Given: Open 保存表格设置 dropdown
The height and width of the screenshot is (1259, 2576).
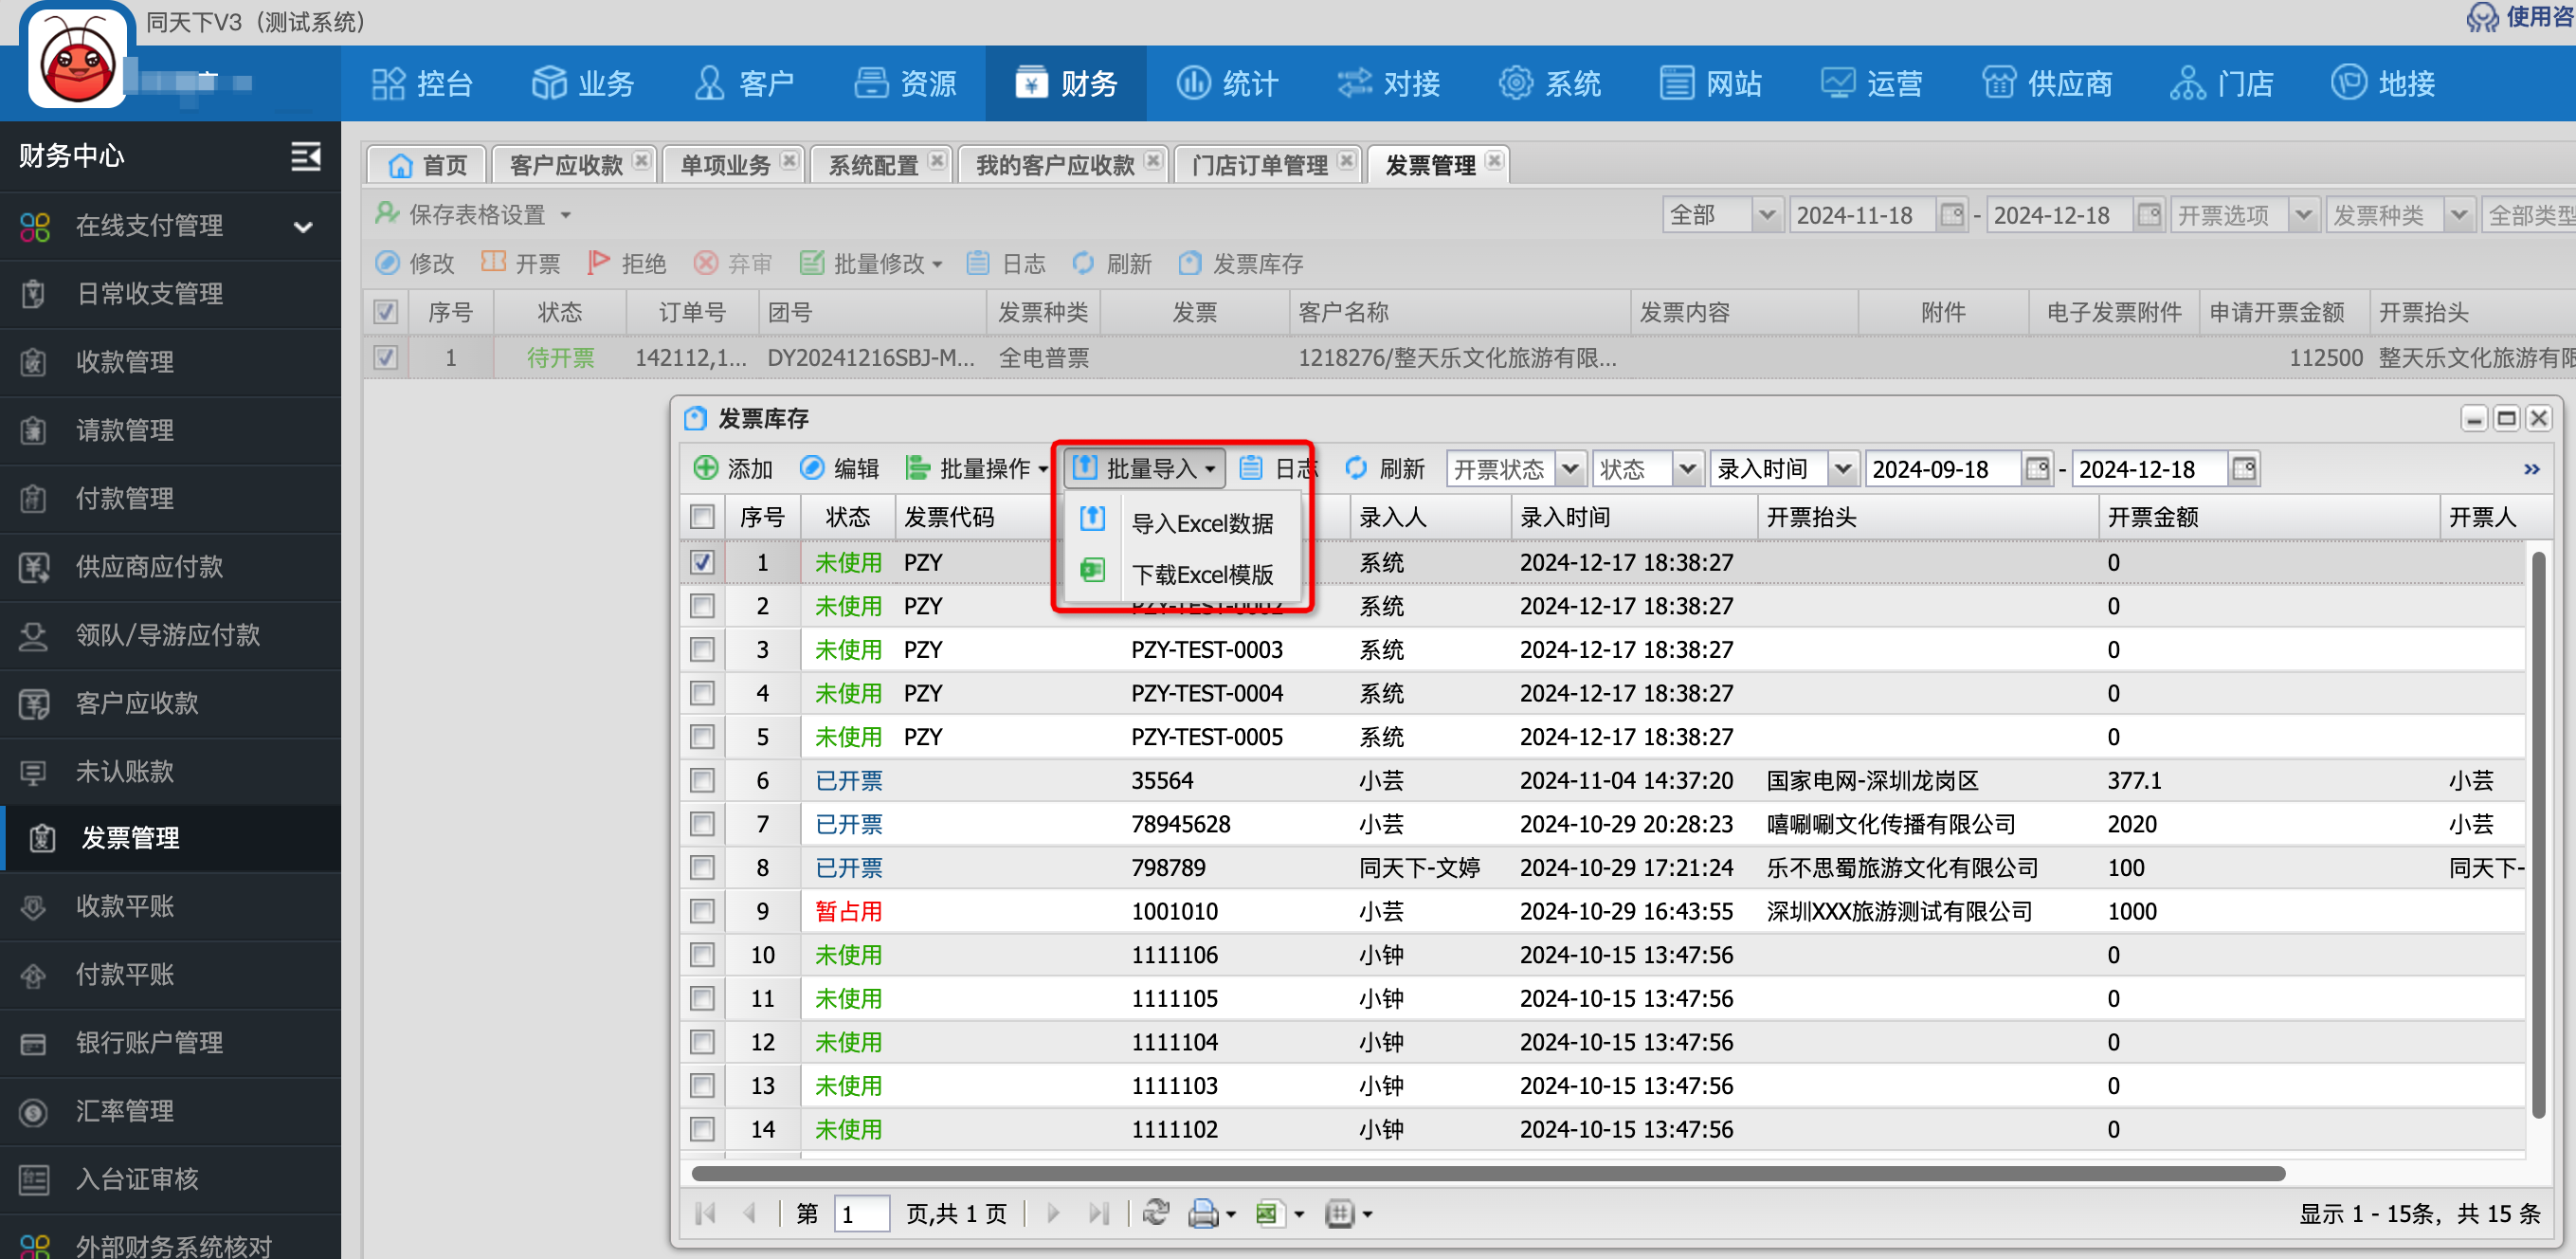Looking at the screenshot, I should tap(473, 214).
